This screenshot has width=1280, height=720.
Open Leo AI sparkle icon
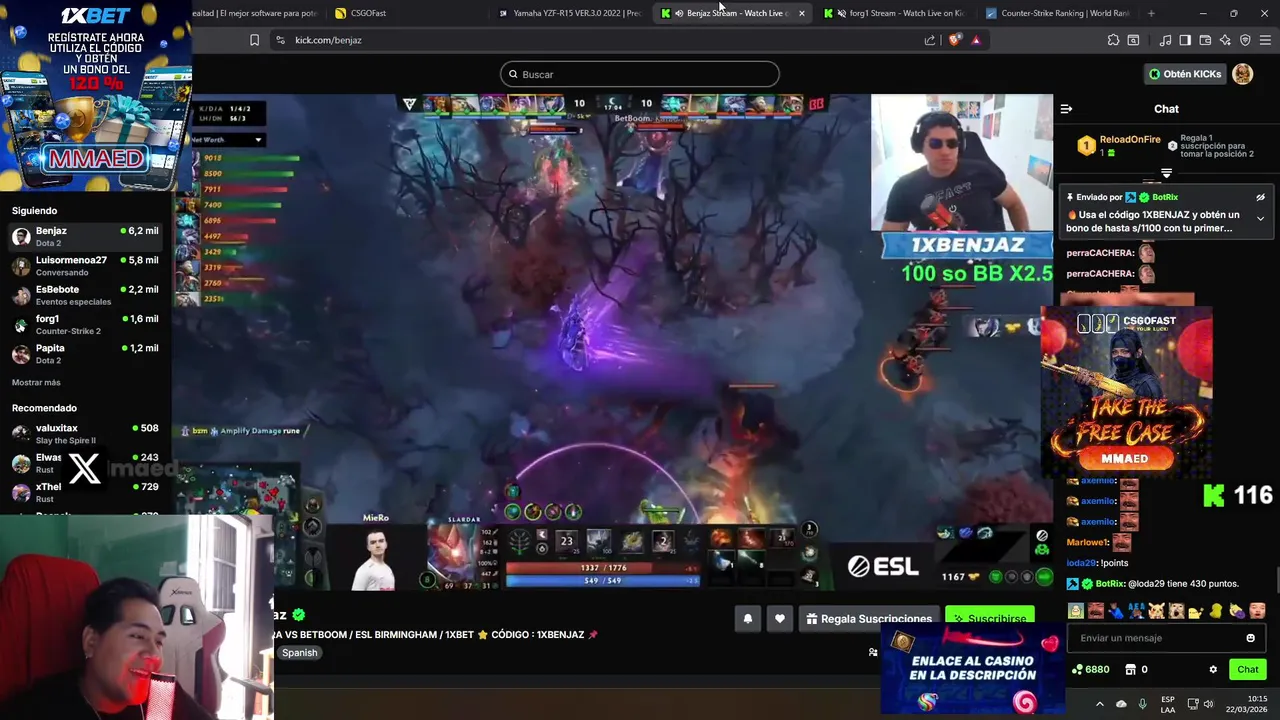click(x=1225, y=40)
